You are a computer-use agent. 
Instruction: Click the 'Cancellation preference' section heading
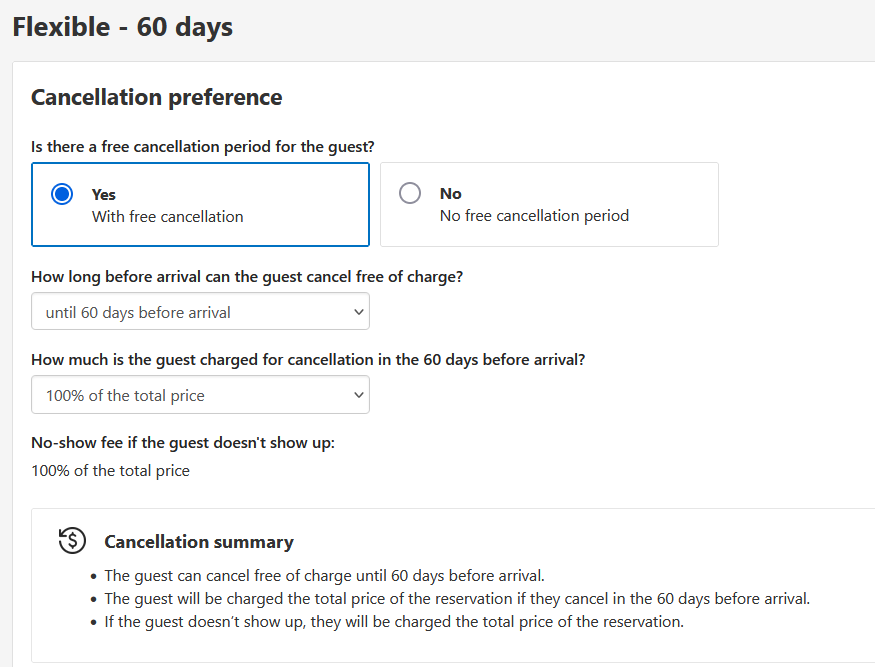(x=156, y=97)
